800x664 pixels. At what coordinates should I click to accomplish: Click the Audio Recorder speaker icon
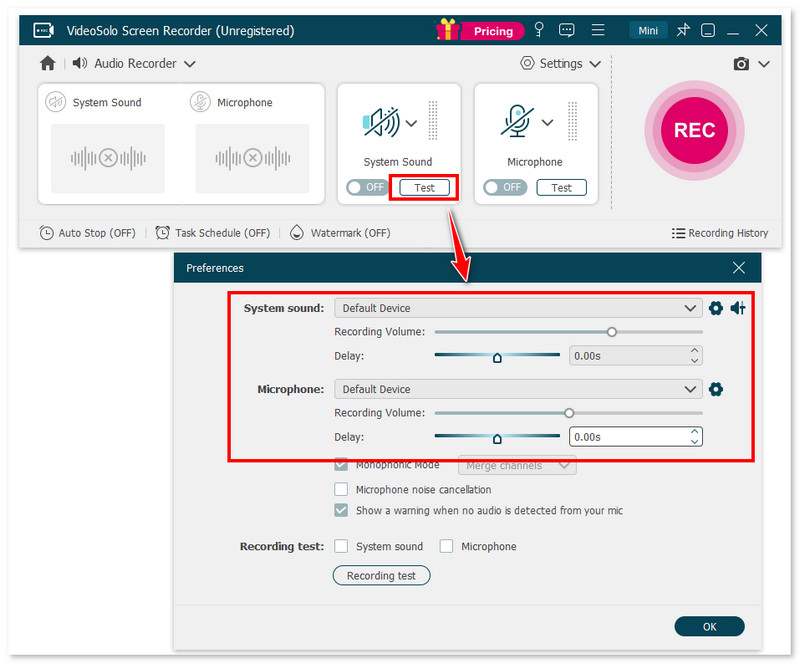click(x=79, y=63)
